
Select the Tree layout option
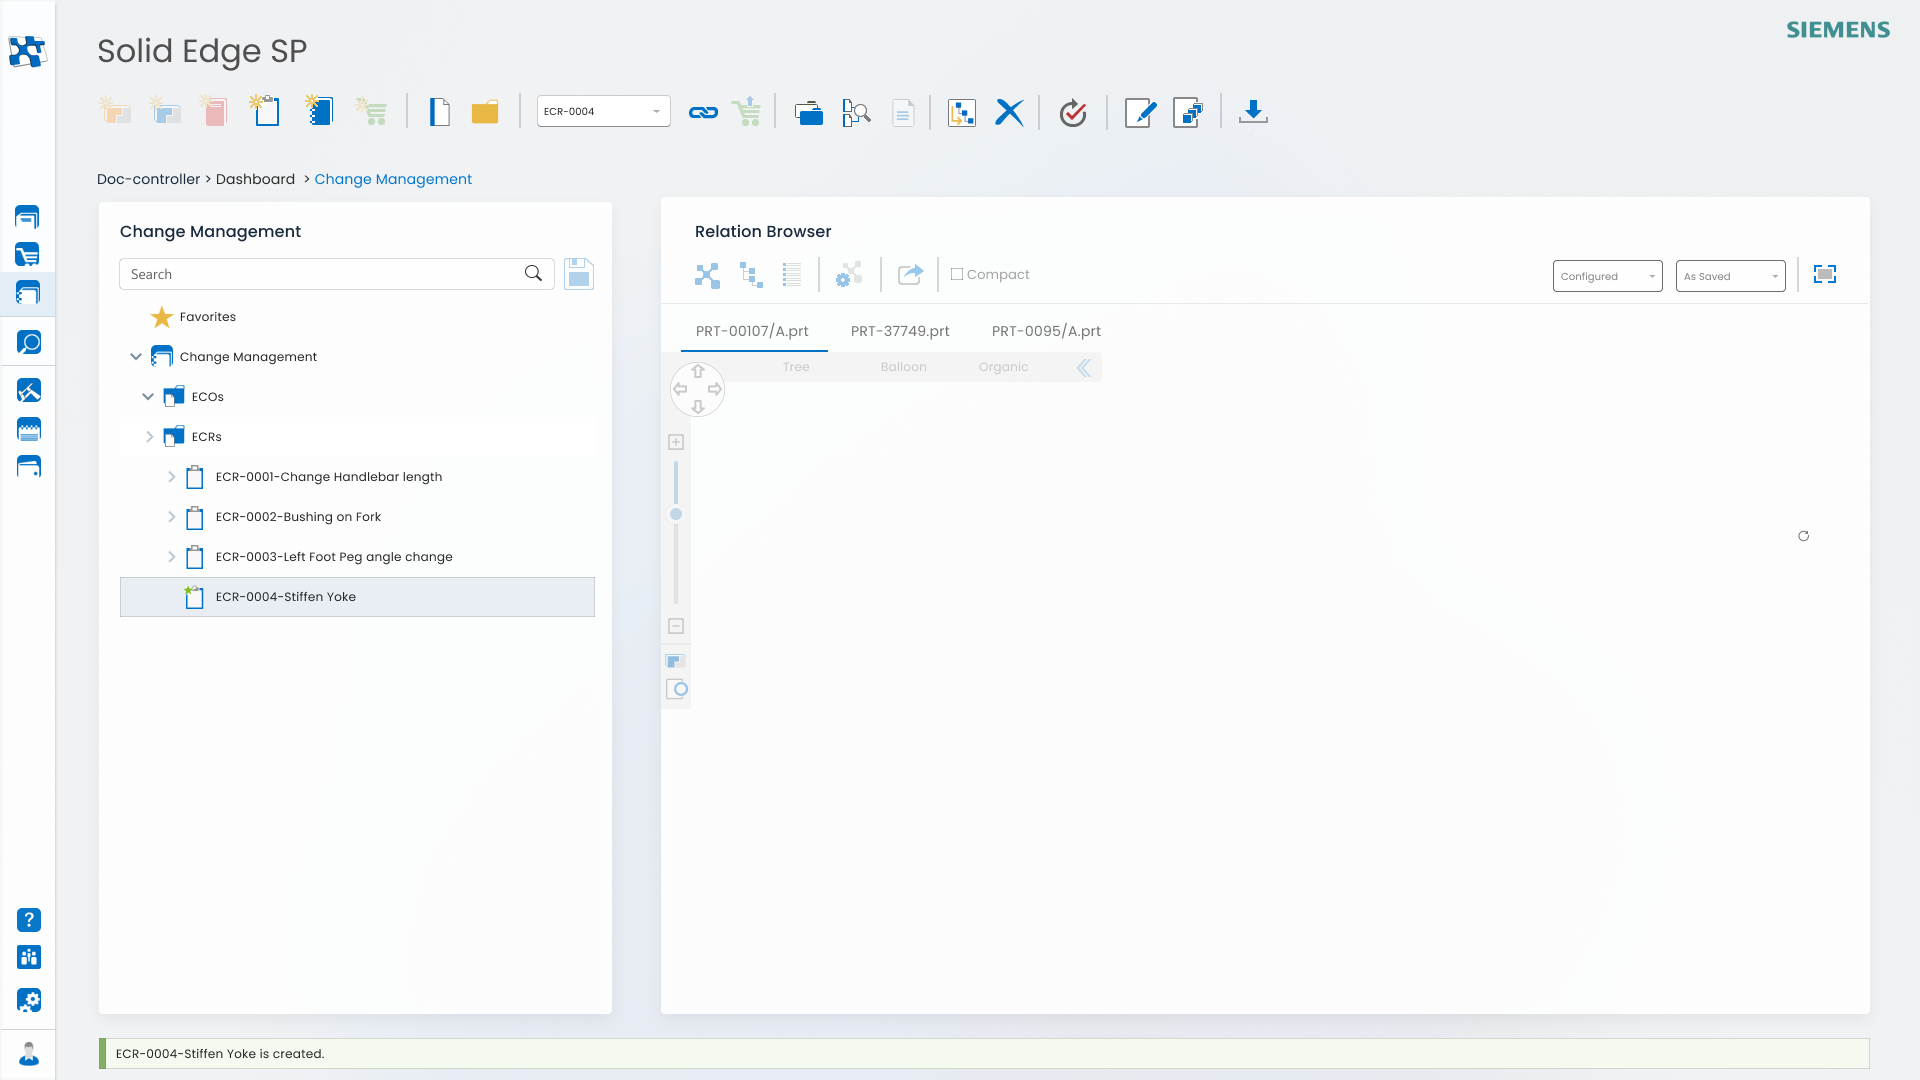click(796, 367)
